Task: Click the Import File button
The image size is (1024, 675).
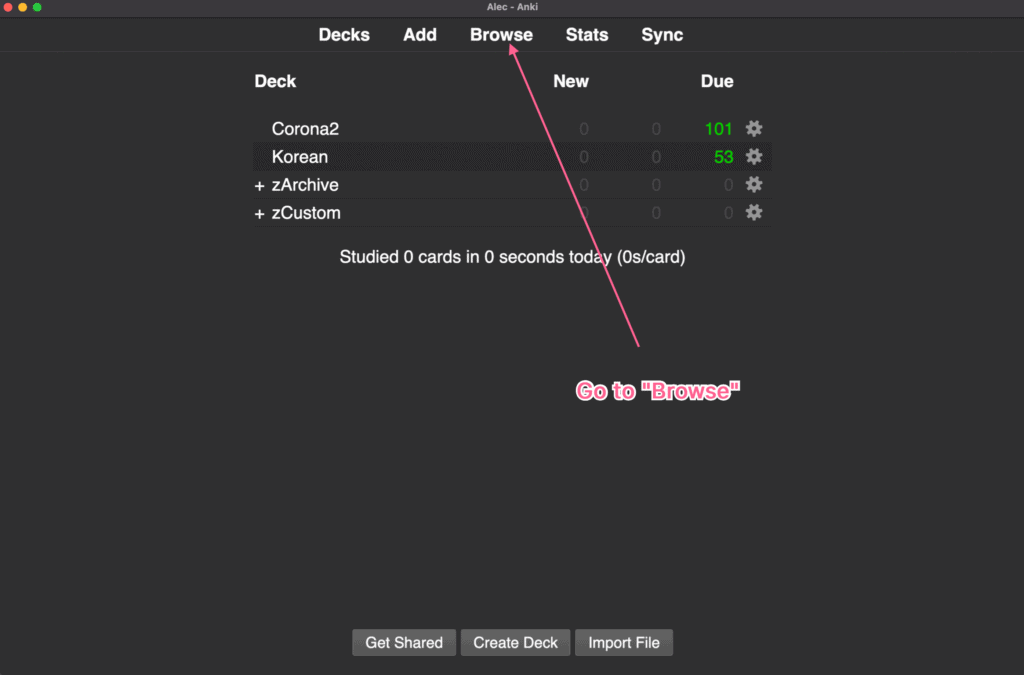Action: click(x=624, y=642)
